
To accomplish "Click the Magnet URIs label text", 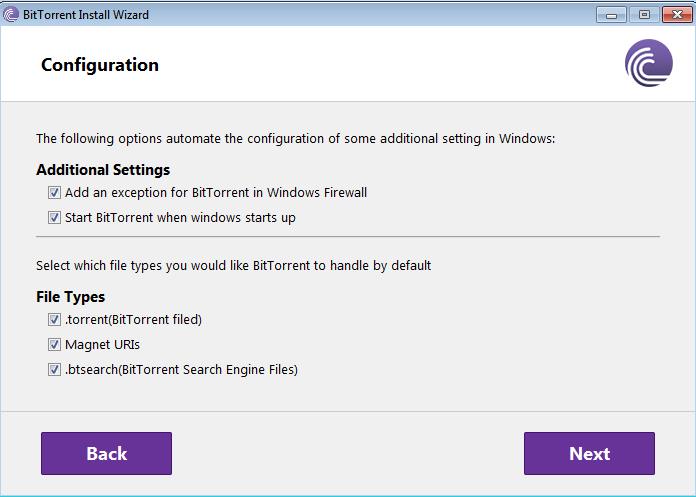I will click(x=103, y=345).
